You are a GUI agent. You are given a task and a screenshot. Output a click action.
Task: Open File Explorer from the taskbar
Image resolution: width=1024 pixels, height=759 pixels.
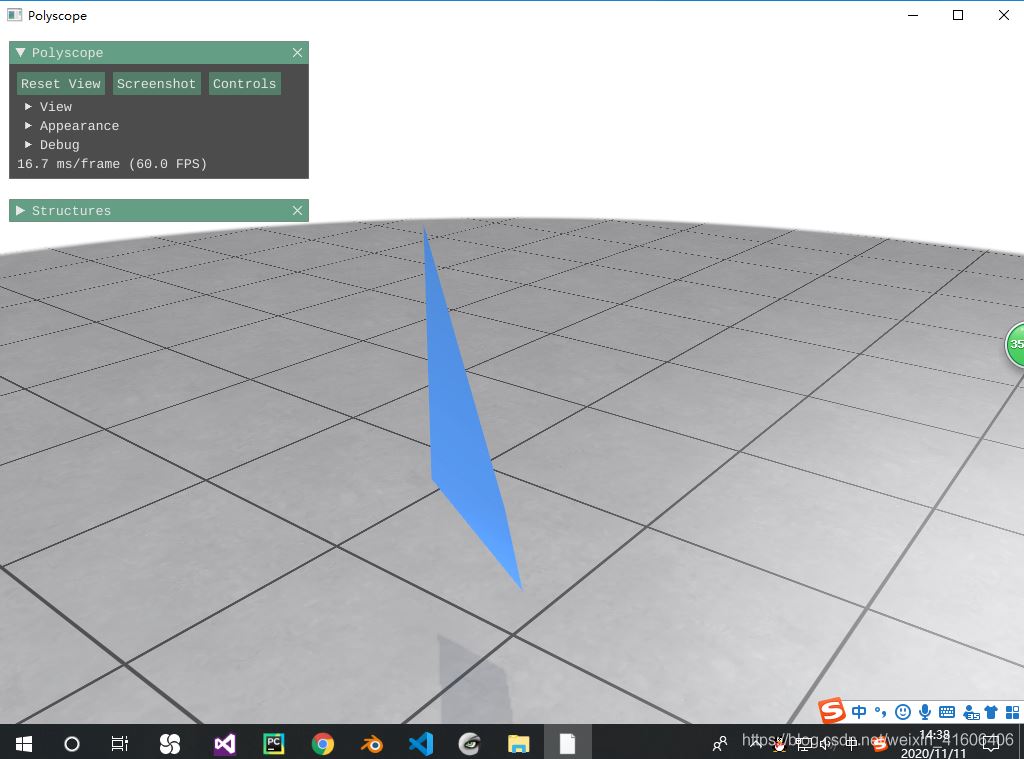click(518, 743)
